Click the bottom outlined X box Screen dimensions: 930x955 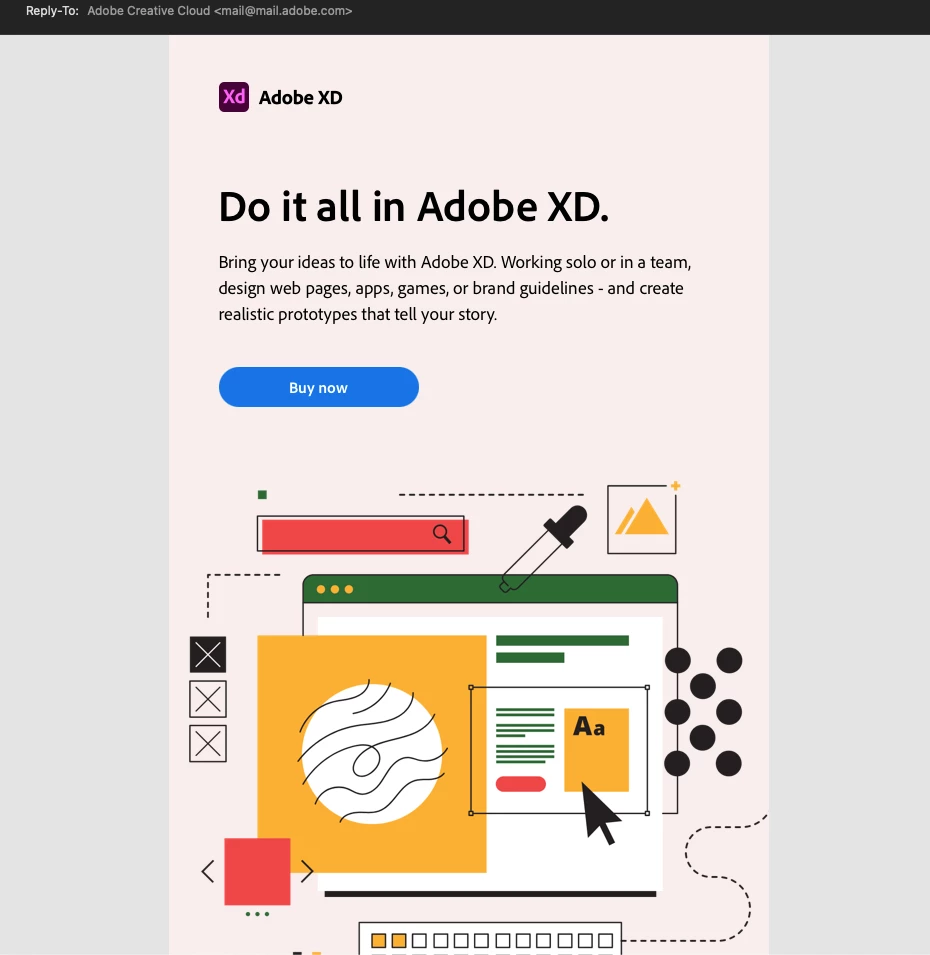point(208,744)
